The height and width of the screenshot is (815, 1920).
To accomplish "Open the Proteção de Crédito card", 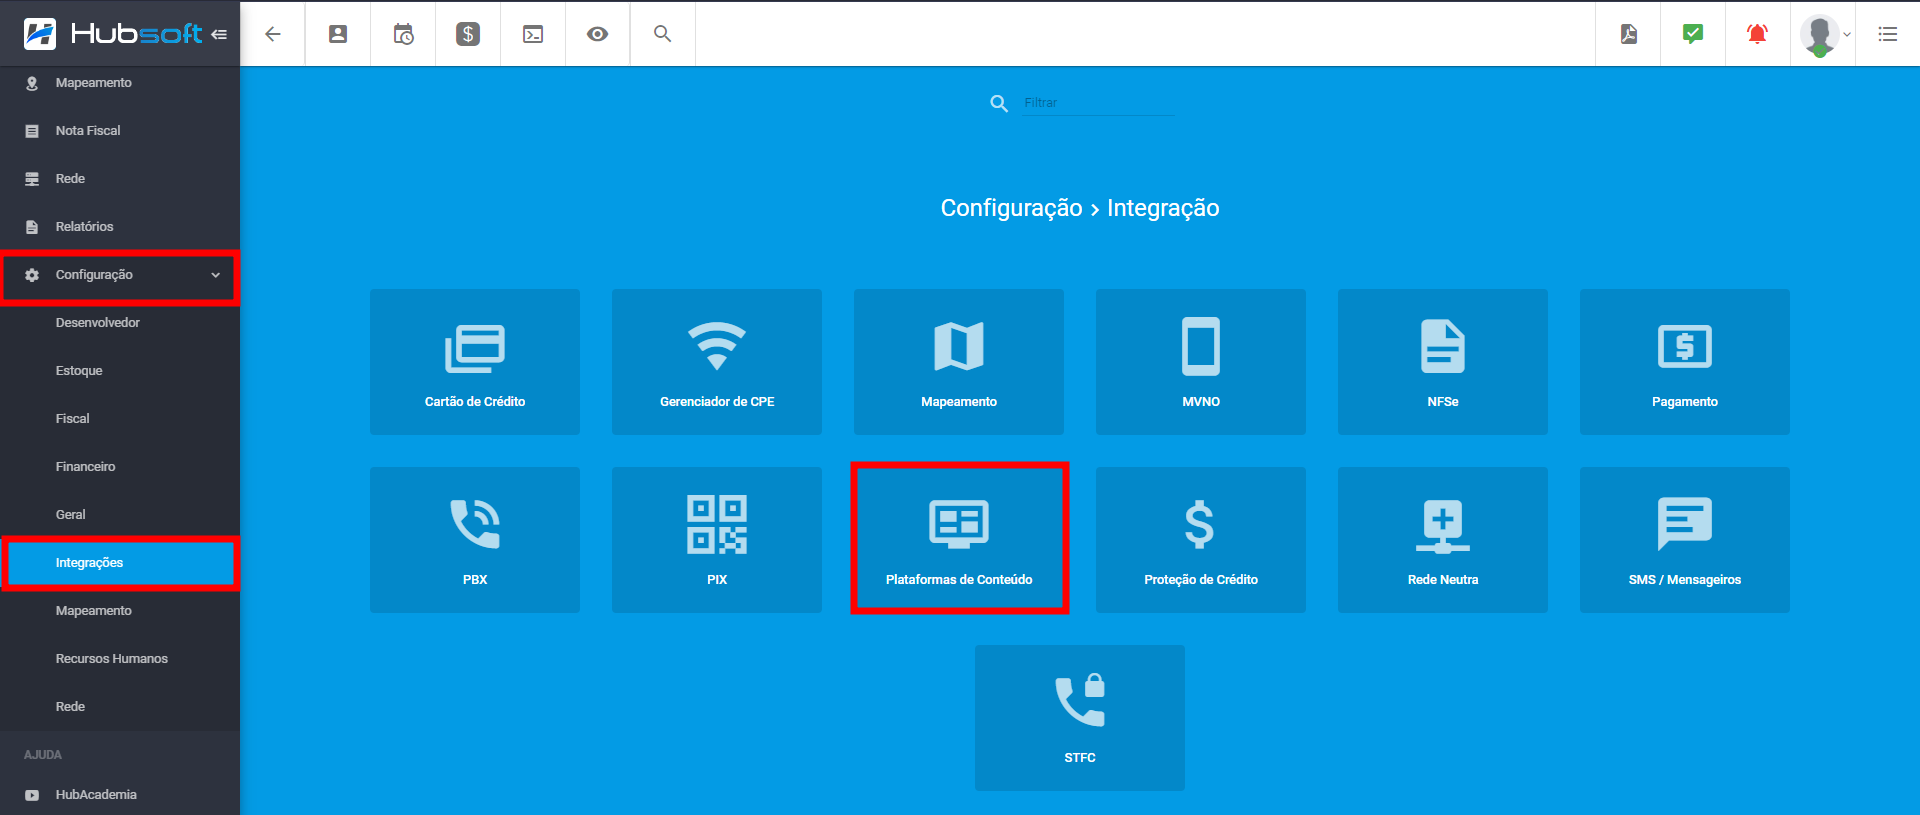I will pyautogui.click(x=1201, y=540).
